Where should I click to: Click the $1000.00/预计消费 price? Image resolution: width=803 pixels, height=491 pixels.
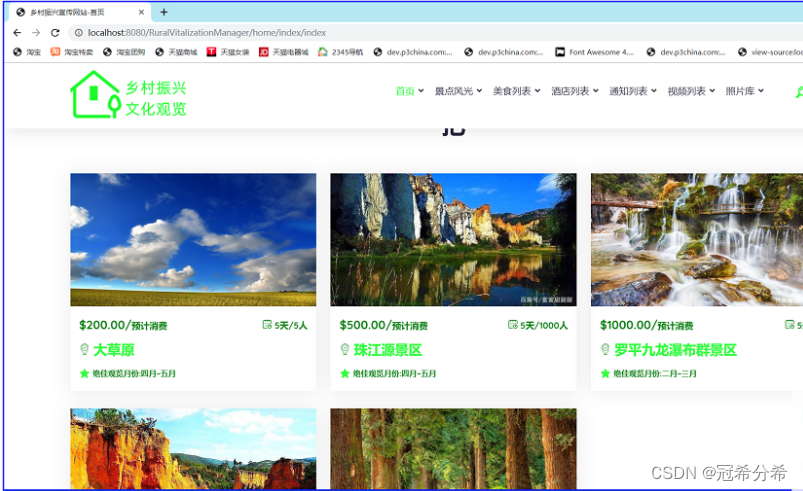pos(646,325)
